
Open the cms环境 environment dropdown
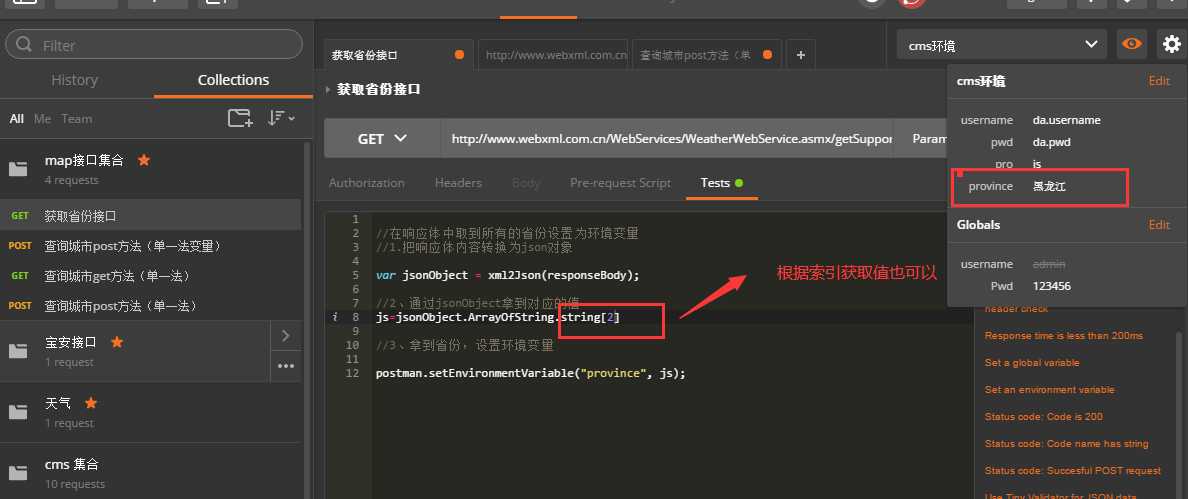[x=1002, y=45]
